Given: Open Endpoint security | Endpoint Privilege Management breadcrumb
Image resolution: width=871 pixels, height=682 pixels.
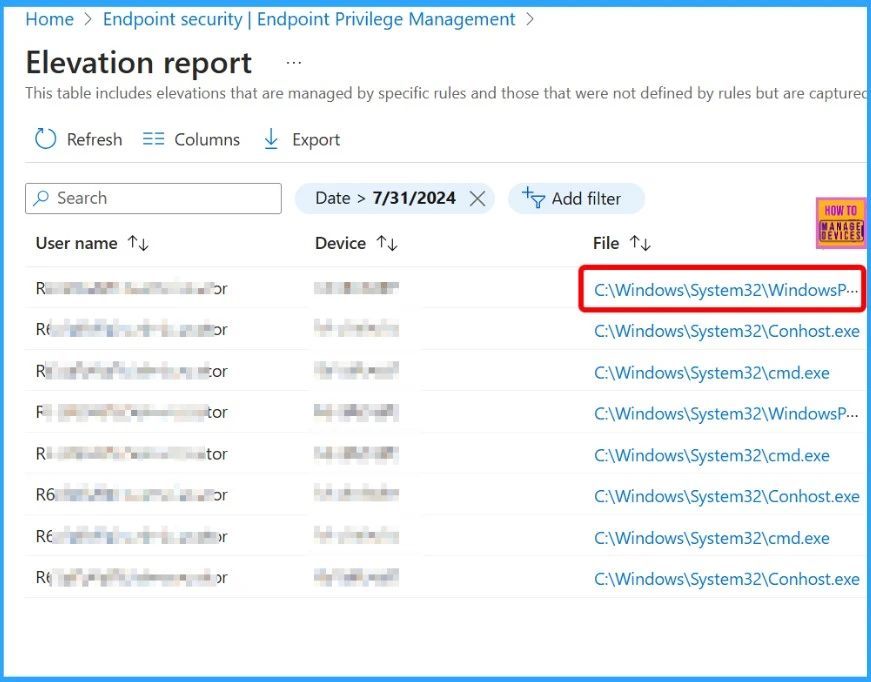Looking at the screenshot, I should point(309,19).
